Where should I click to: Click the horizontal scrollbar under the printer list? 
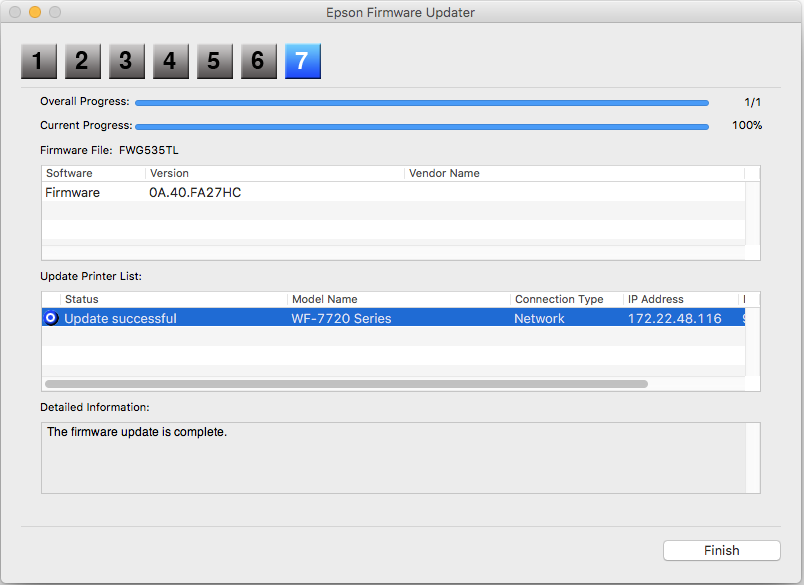[x=347, y=384]
